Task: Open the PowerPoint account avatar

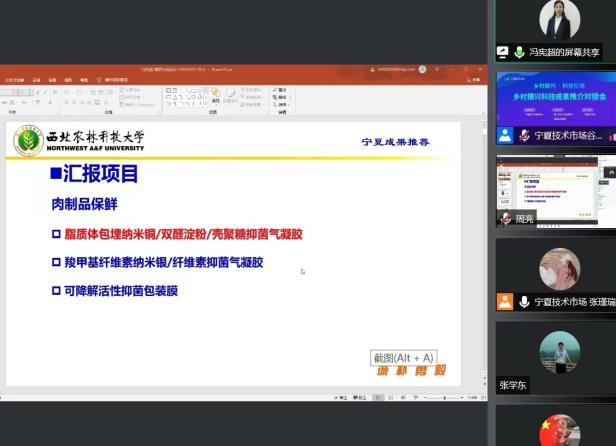Action: click(423, 70)
